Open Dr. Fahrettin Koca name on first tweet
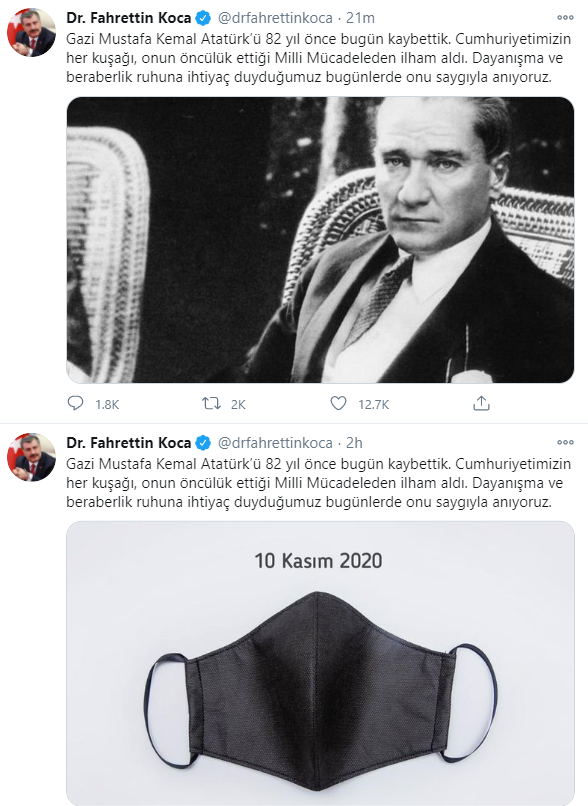This screenshot has width=588, height=806. pos(128,18)
